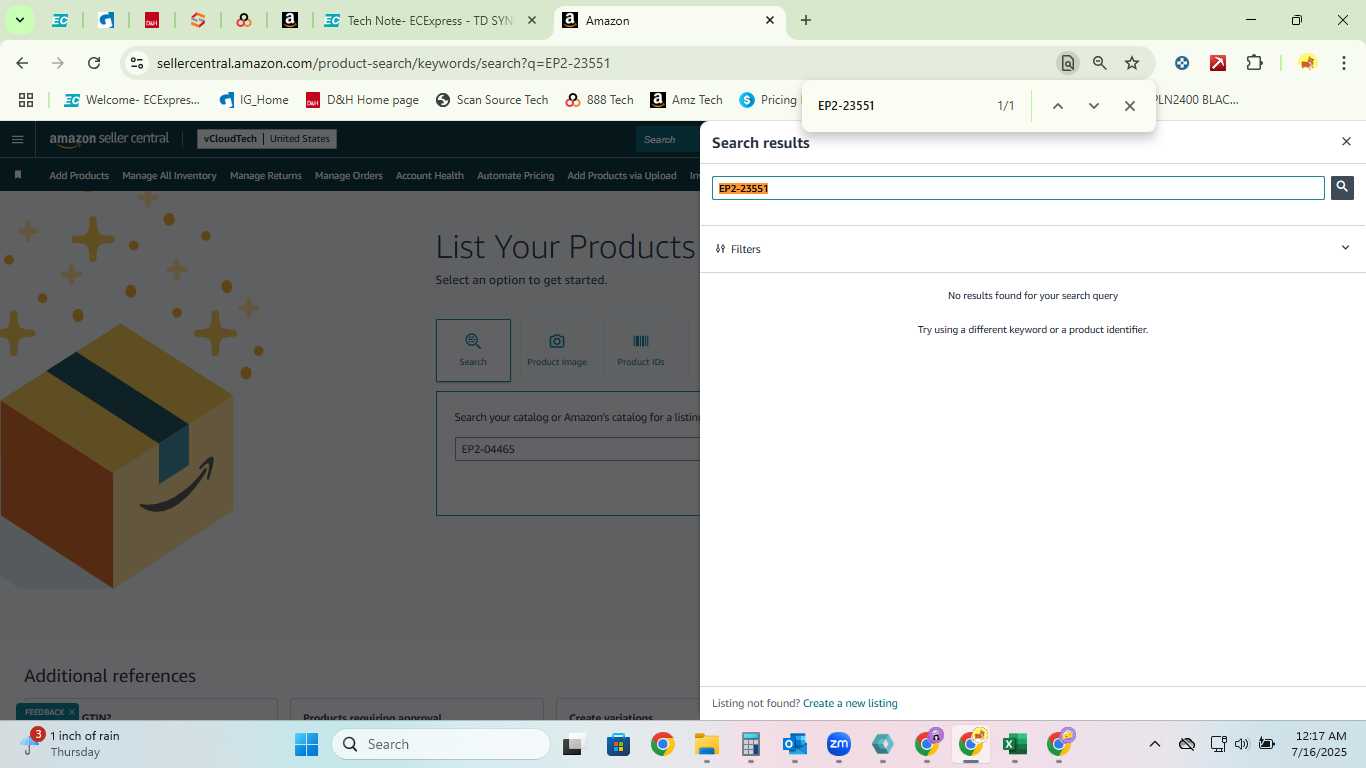The height and width of the screenshot is (768, 1366).
Task: Click the taskbar Search box
Action: 441,744
